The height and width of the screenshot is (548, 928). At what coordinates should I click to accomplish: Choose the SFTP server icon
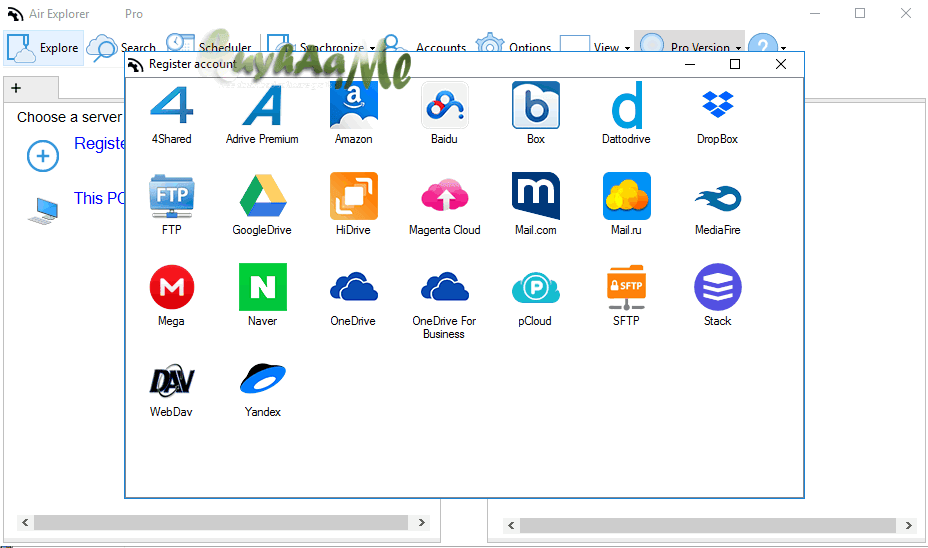click(x=626, y=288)
